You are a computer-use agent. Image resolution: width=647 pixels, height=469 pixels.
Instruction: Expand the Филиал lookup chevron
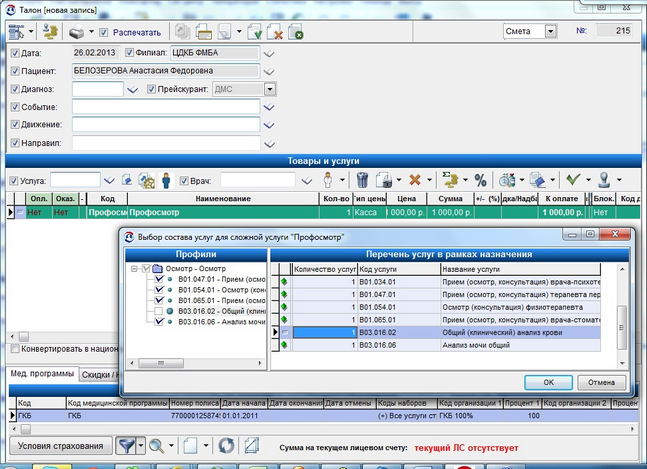point(269,54)
